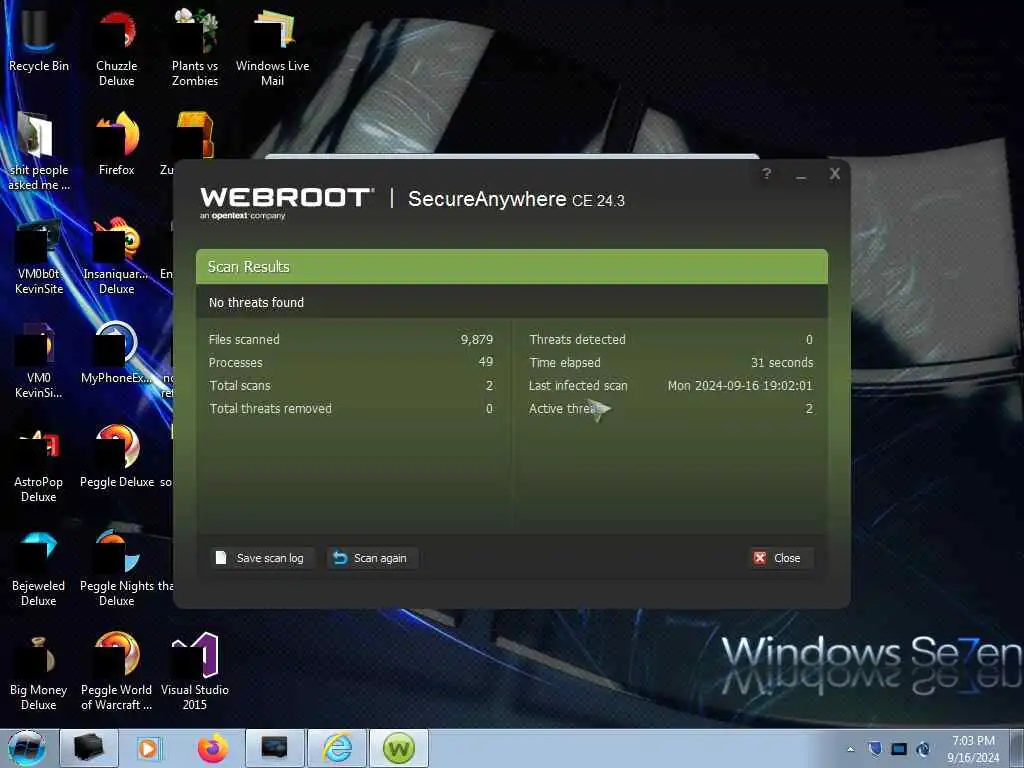The height and width of the screenshot is (768, 1024).
Task: Close Webroot window with the X icon
Action: coord(834,173)
